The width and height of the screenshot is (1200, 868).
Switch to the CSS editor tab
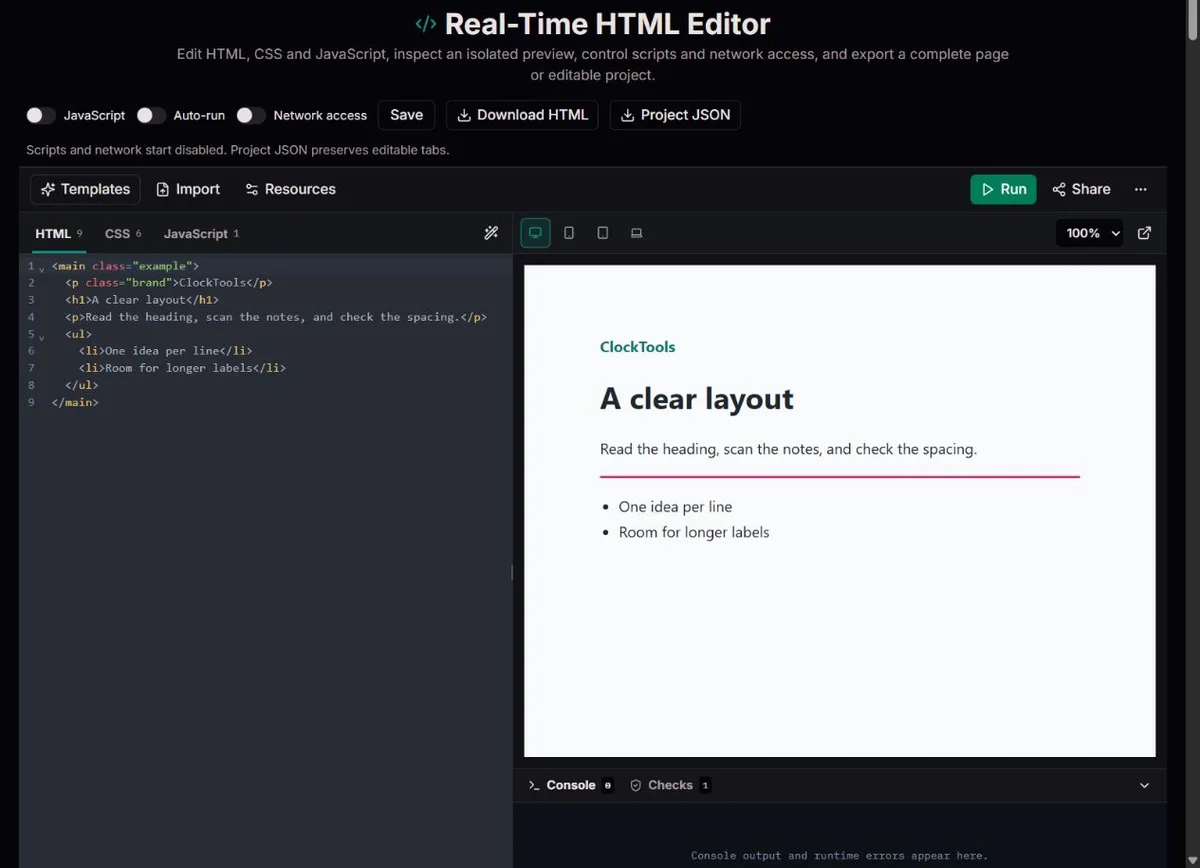click(x=123, y=234)
